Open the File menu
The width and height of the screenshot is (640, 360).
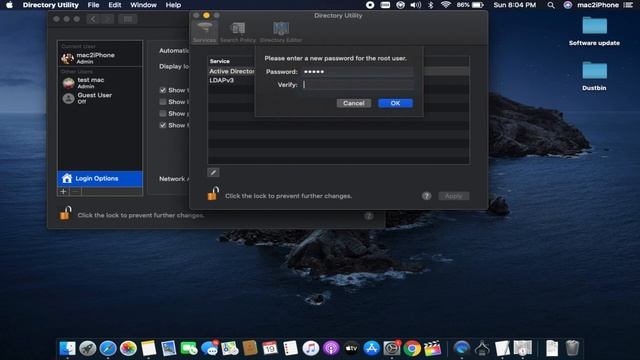93,5
